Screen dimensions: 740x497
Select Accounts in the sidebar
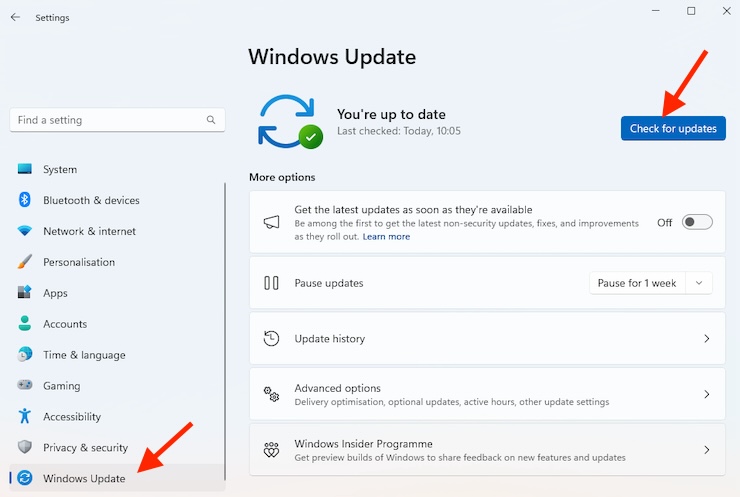117,323
